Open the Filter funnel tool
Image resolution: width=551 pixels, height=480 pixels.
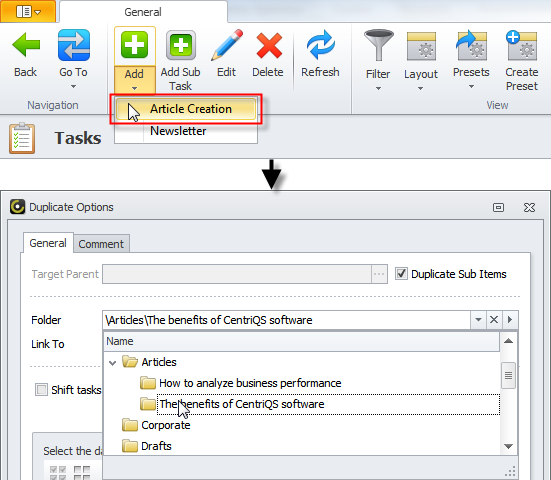click(378, 45)
